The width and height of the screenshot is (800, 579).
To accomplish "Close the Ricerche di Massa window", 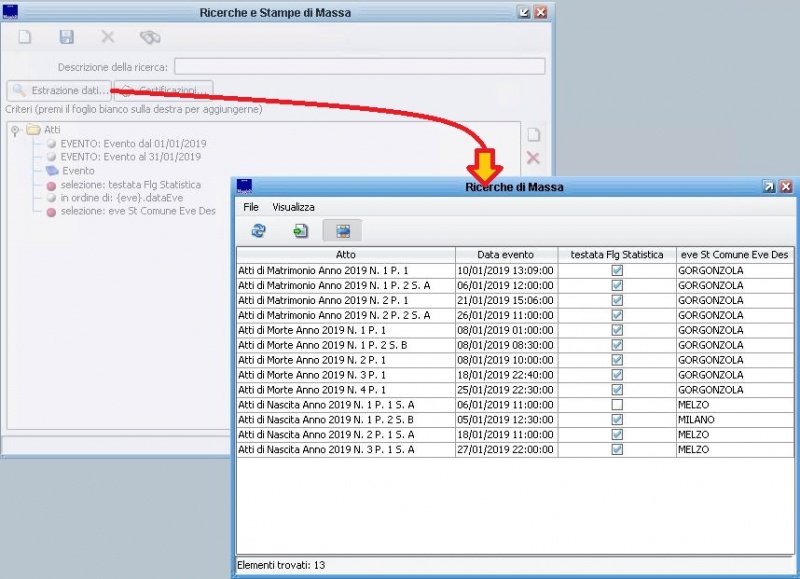I will click(786, 187).
